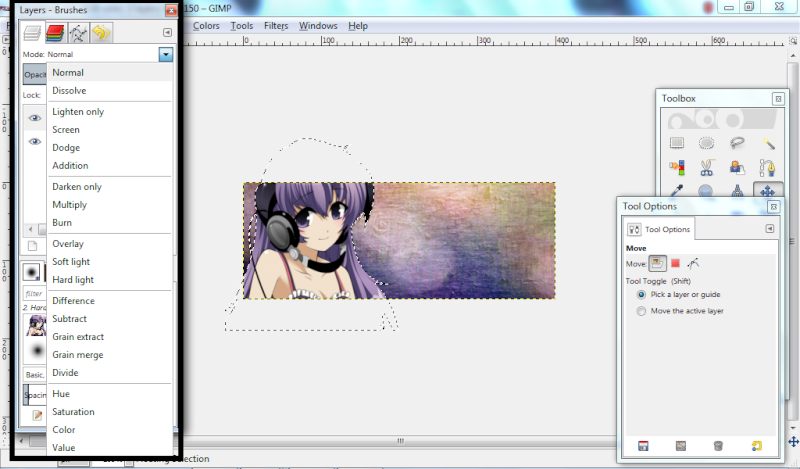800x469 pixels.
Task: Open the Channels tab icon in dock
Action: (55, 33)
